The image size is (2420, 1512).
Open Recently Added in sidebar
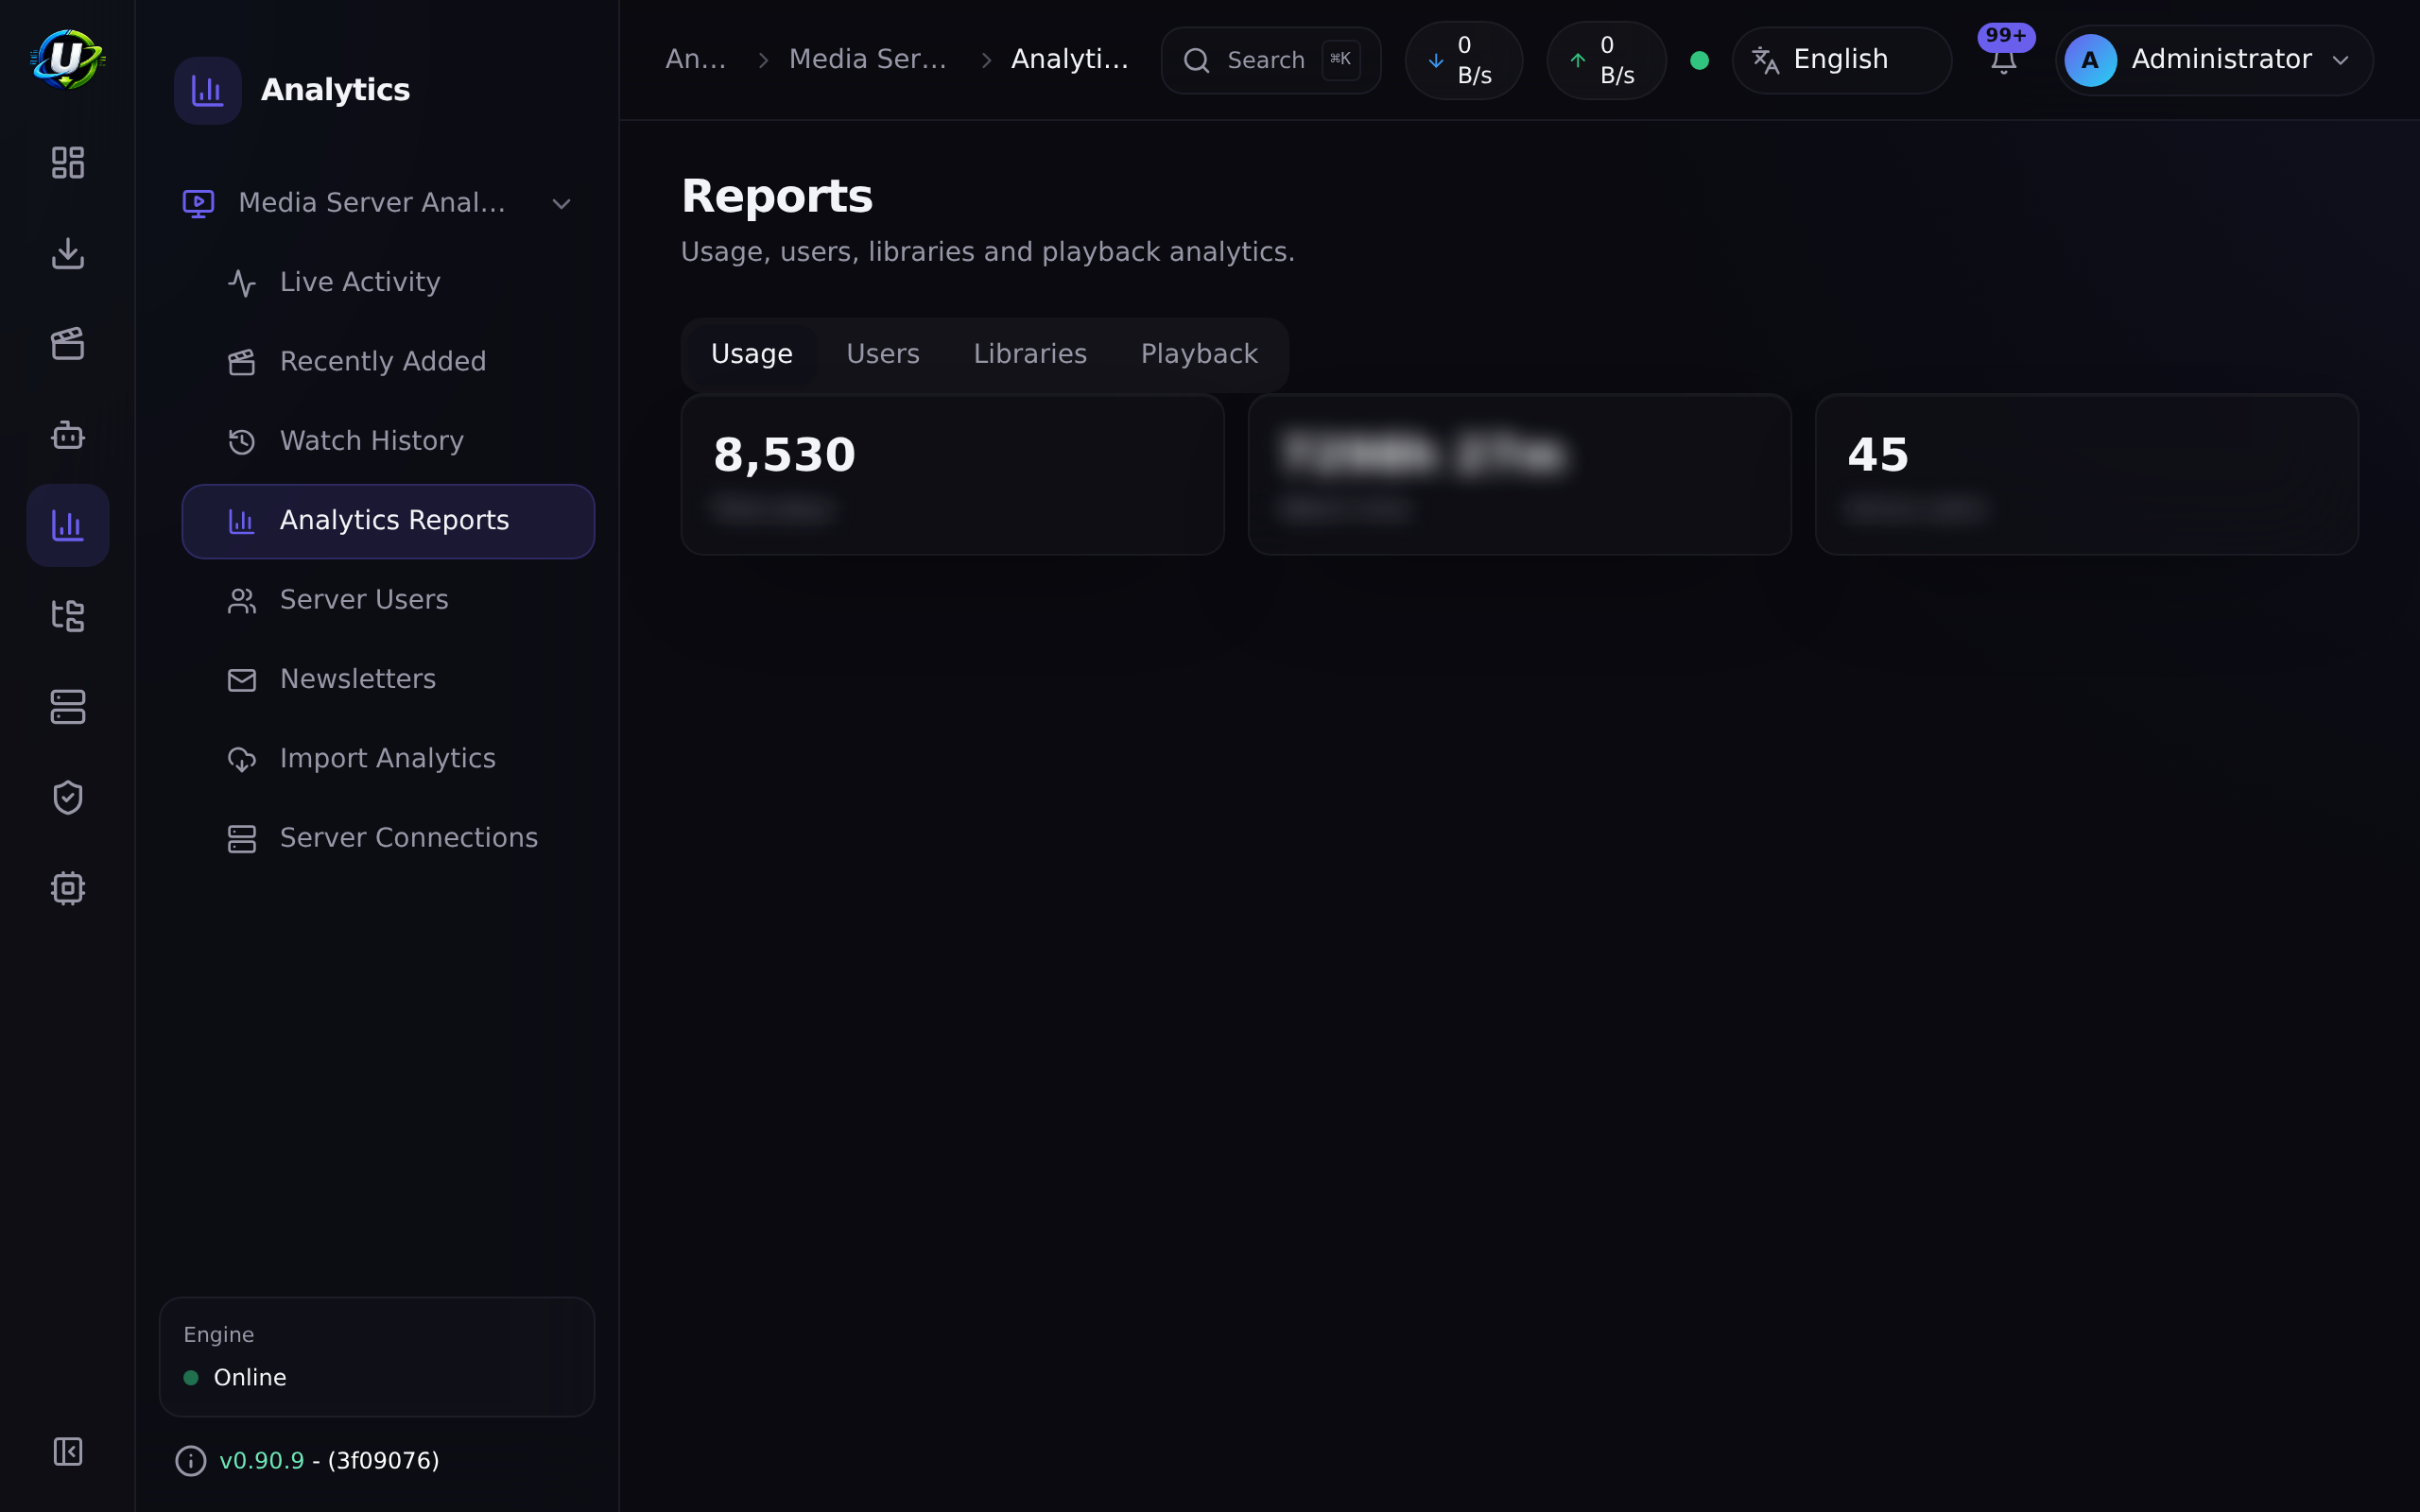click(x=388, y=362)
